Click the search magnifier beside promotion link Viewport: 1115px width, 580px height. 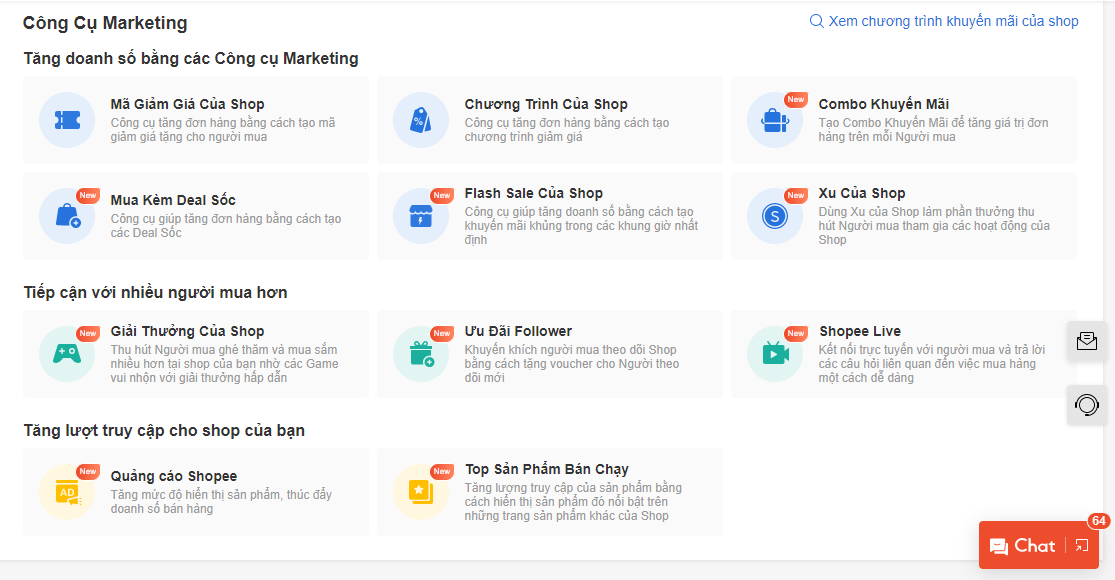(x=818, y=20)
